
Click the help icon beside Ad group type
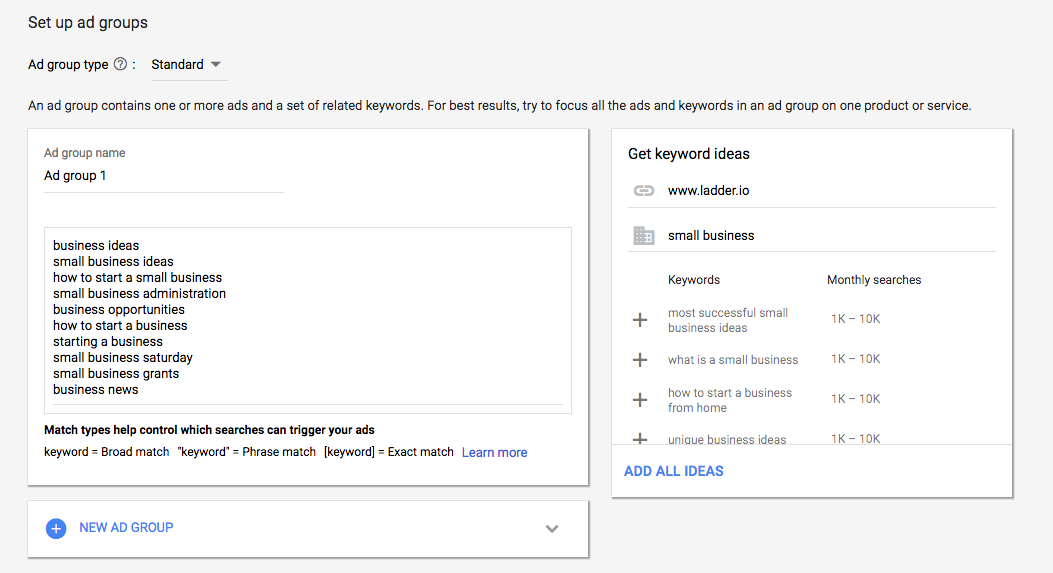(x=121, y=65)
